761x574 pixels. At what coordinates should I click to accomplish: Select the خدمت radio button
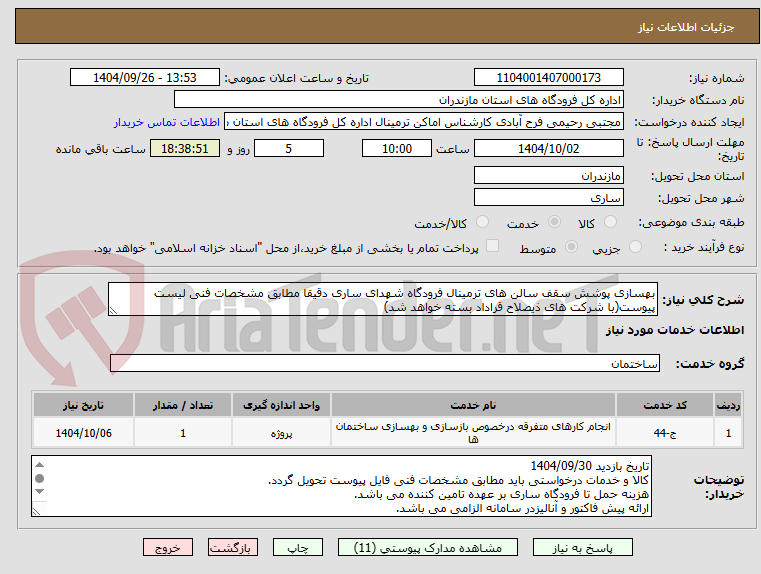click(554, 222)
